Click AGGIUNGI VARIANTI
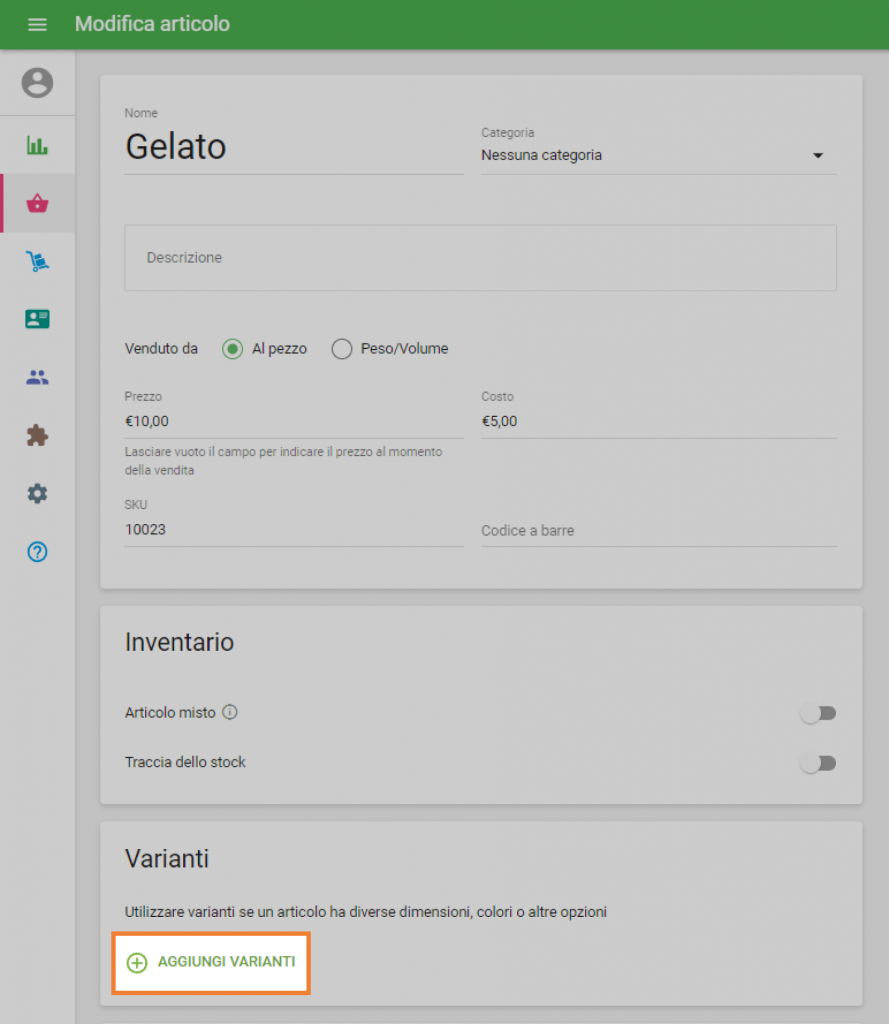Screen dimensions: 889x1024 (x=210, y=962)
